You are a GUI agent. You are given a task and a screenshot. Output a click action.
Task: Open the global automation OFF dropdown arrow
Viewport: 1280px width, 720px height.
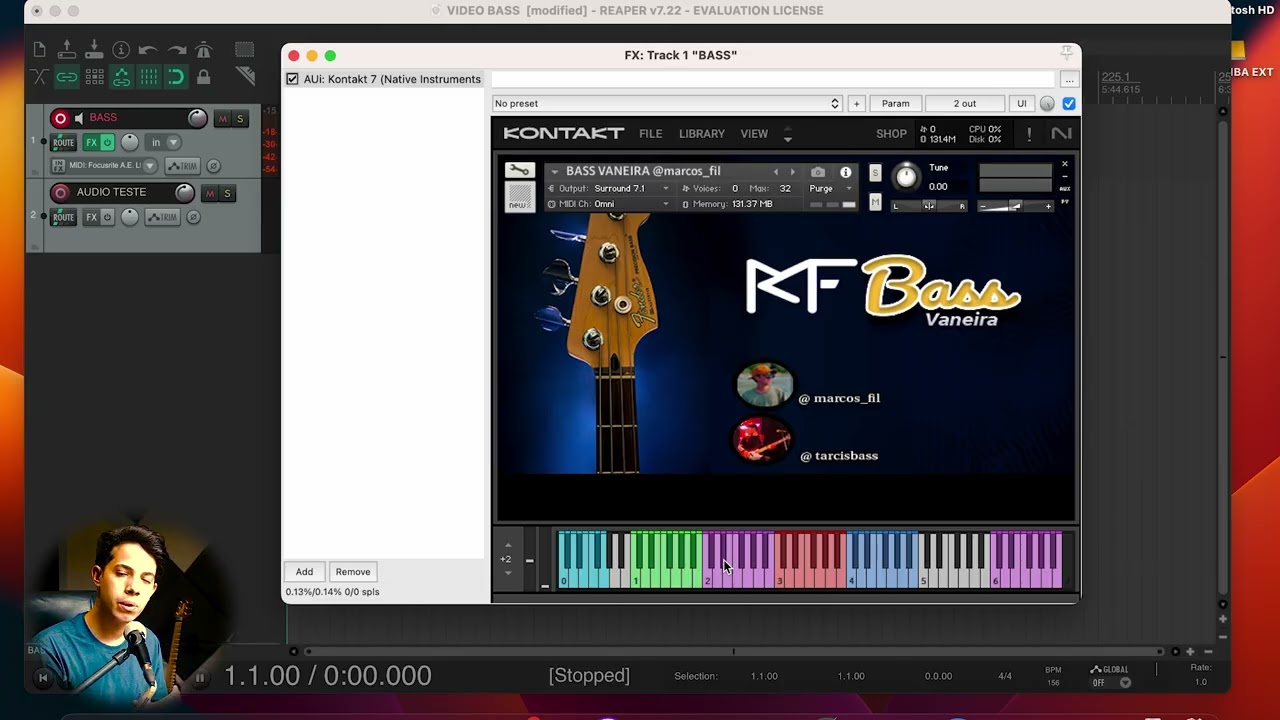click(1125, 683)
